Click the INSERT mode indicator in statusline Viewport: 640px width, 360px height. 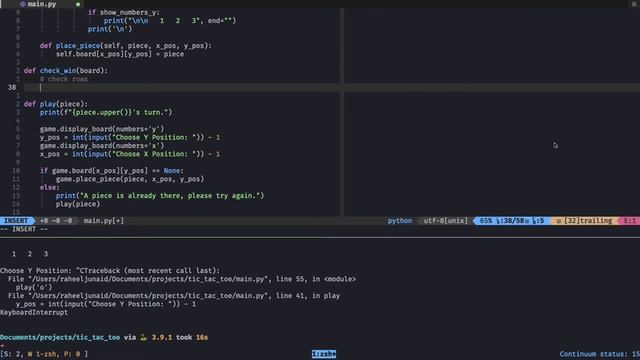pyautogui.click(x=16, y=221)
